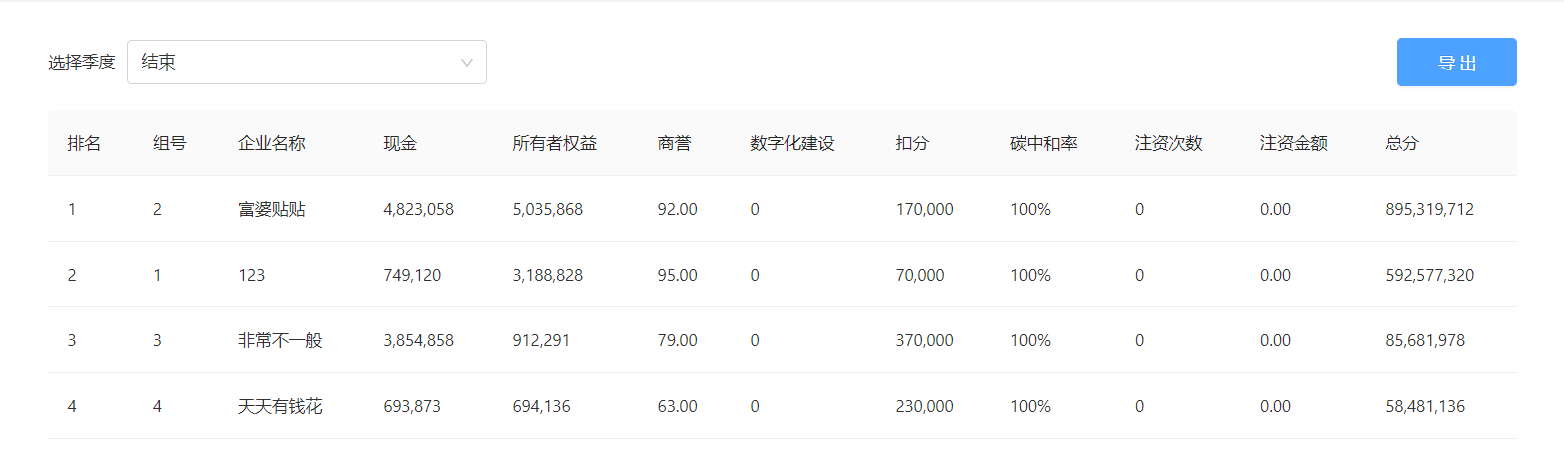
Task: Select the company named 123
Action: (782, 274)
